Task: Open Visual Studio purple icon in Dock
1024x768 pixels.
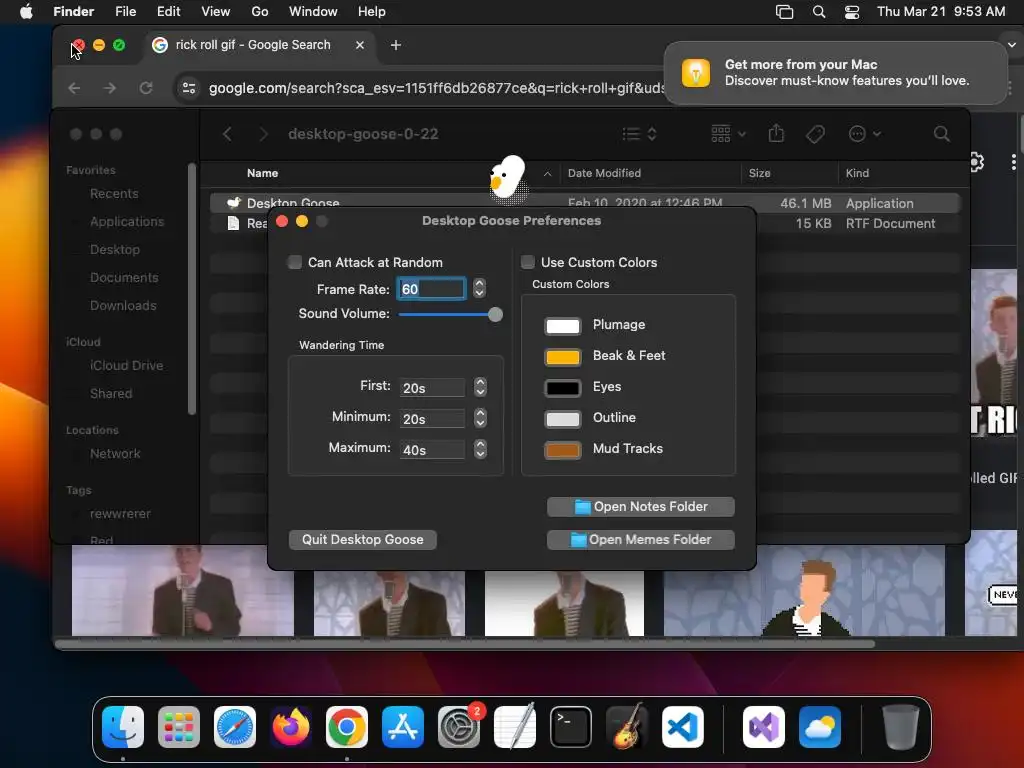Action: point(764,727)
